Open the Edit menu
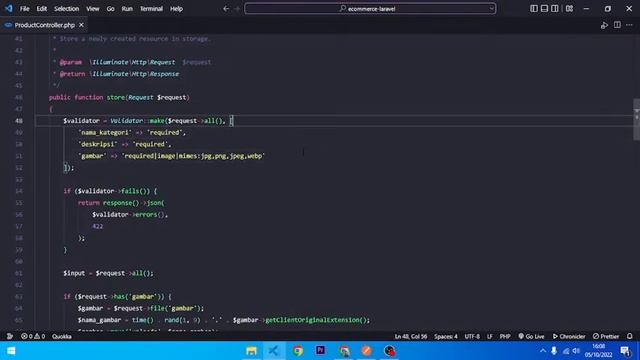This screenshot has height=360, width=640. [x=42, y=9]
